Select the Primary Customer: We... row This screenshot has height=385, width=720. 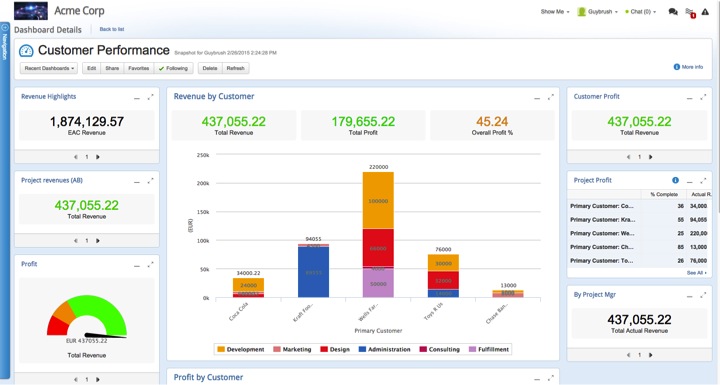coord(640,233)
